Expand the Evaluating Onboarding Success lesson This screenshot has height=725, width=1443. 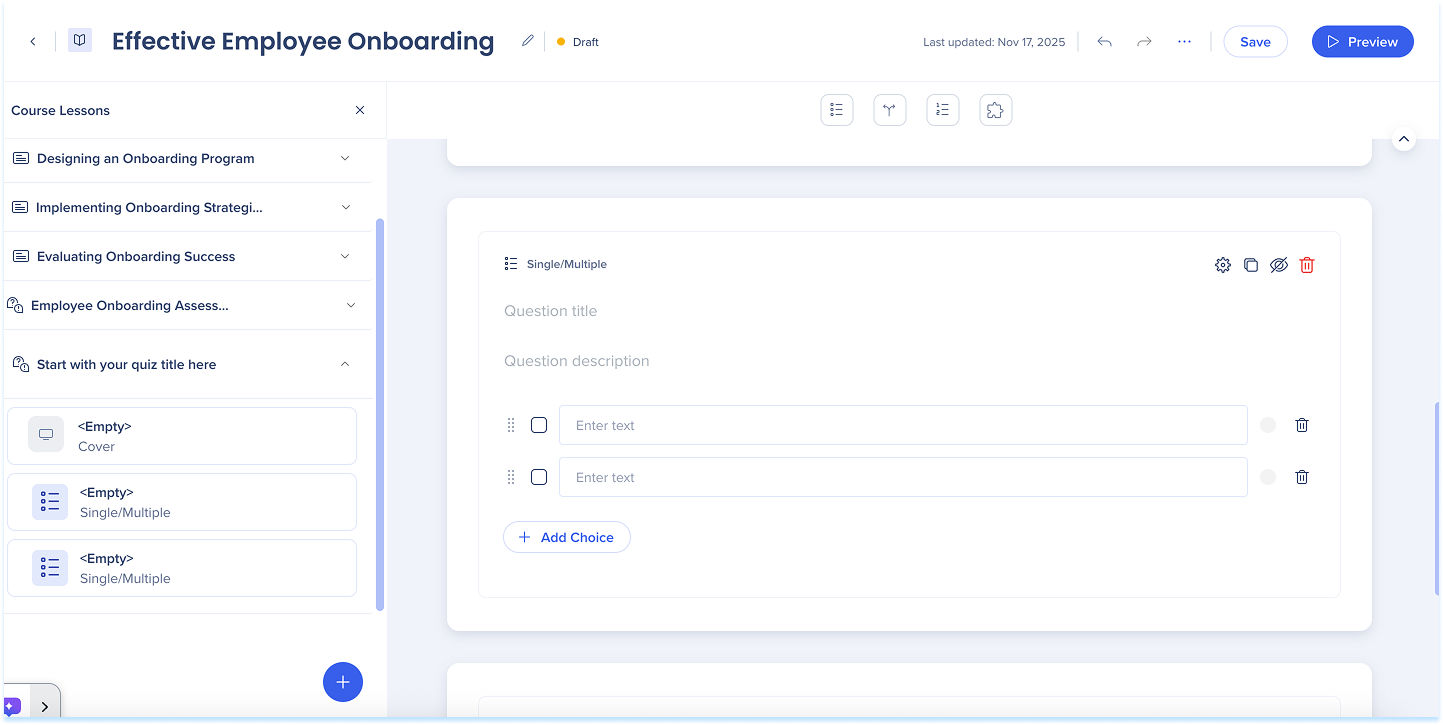345,256
